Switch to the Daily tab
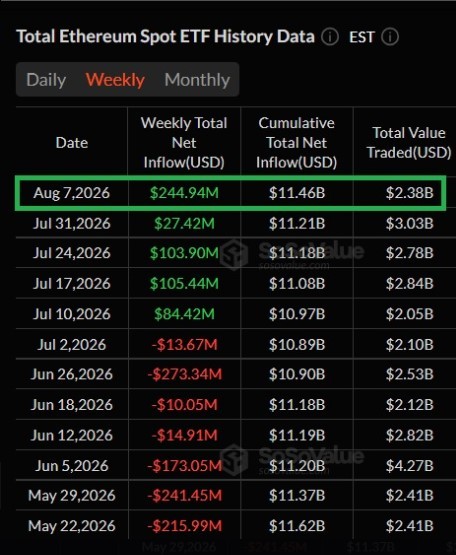The height and width of the screenshot is (555, 456). (46, 80)
